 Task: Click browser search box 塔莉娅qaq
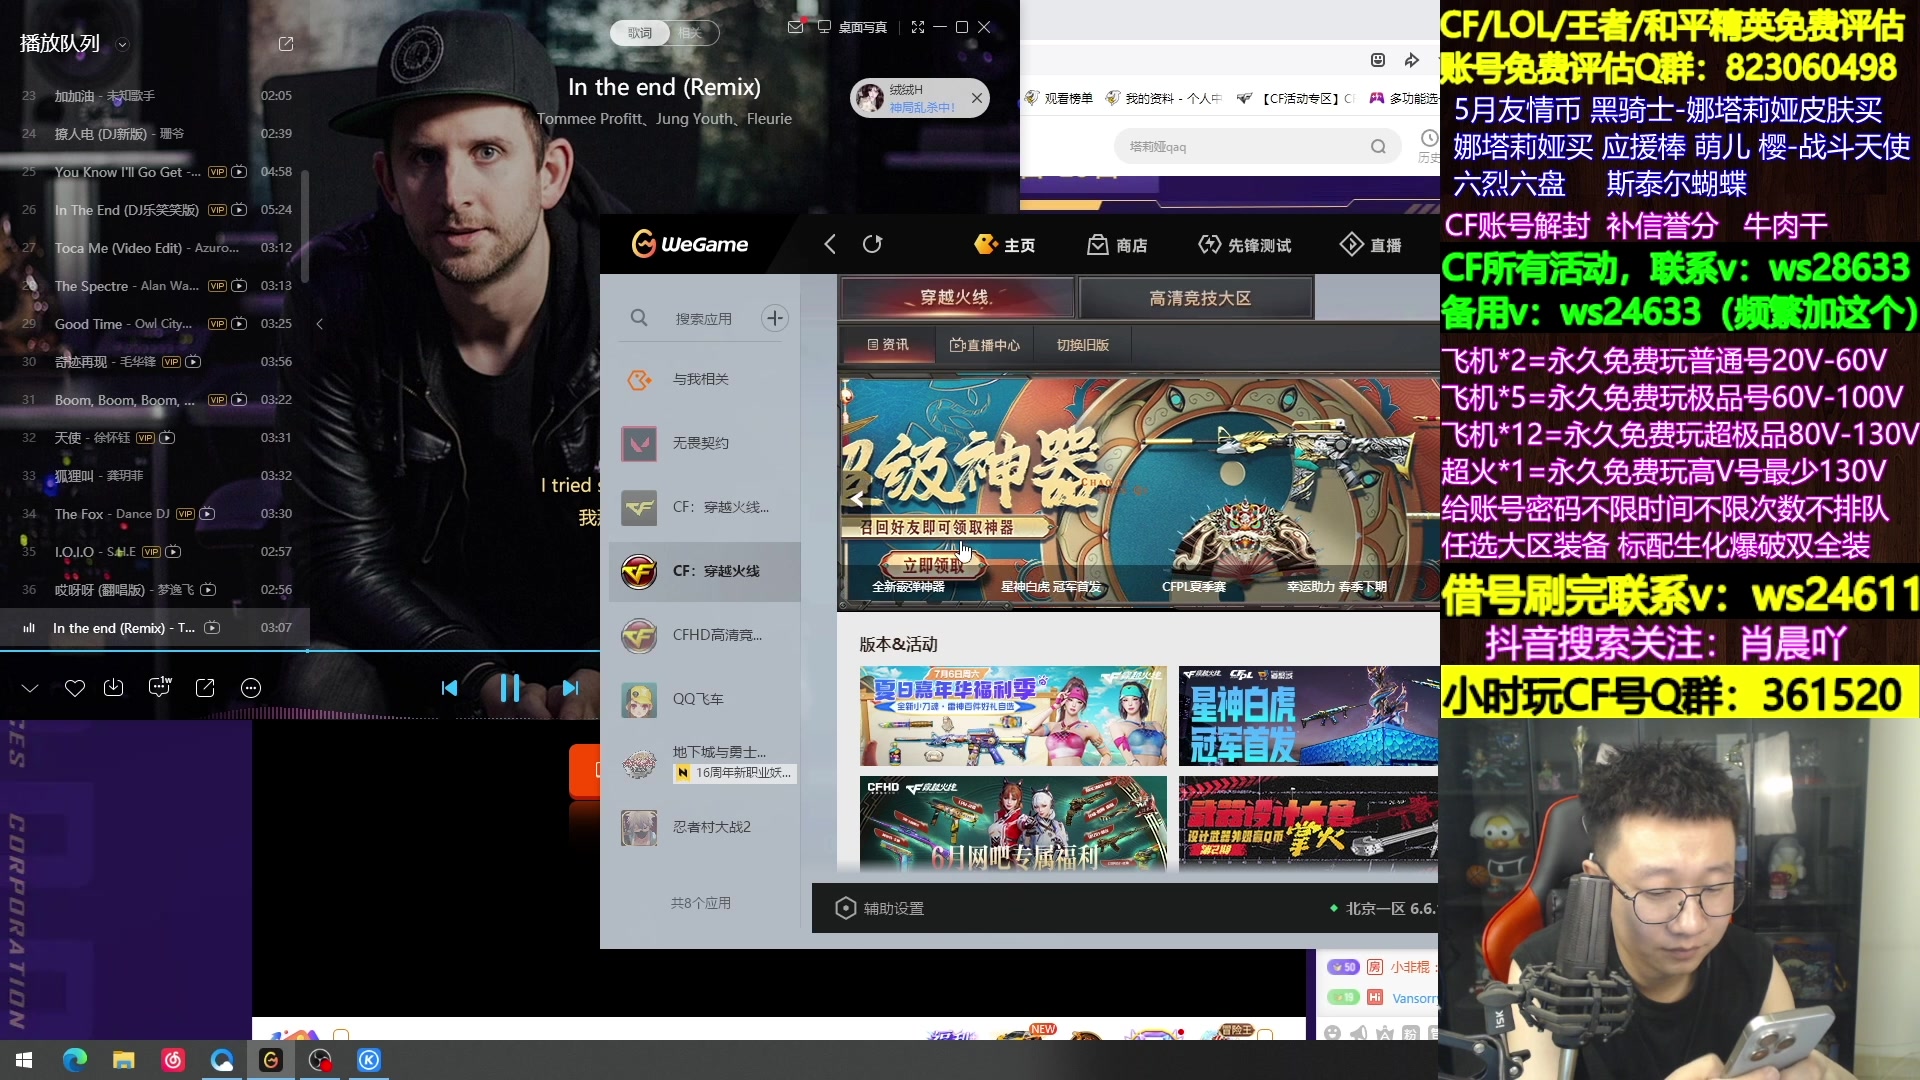point(1258,147)
